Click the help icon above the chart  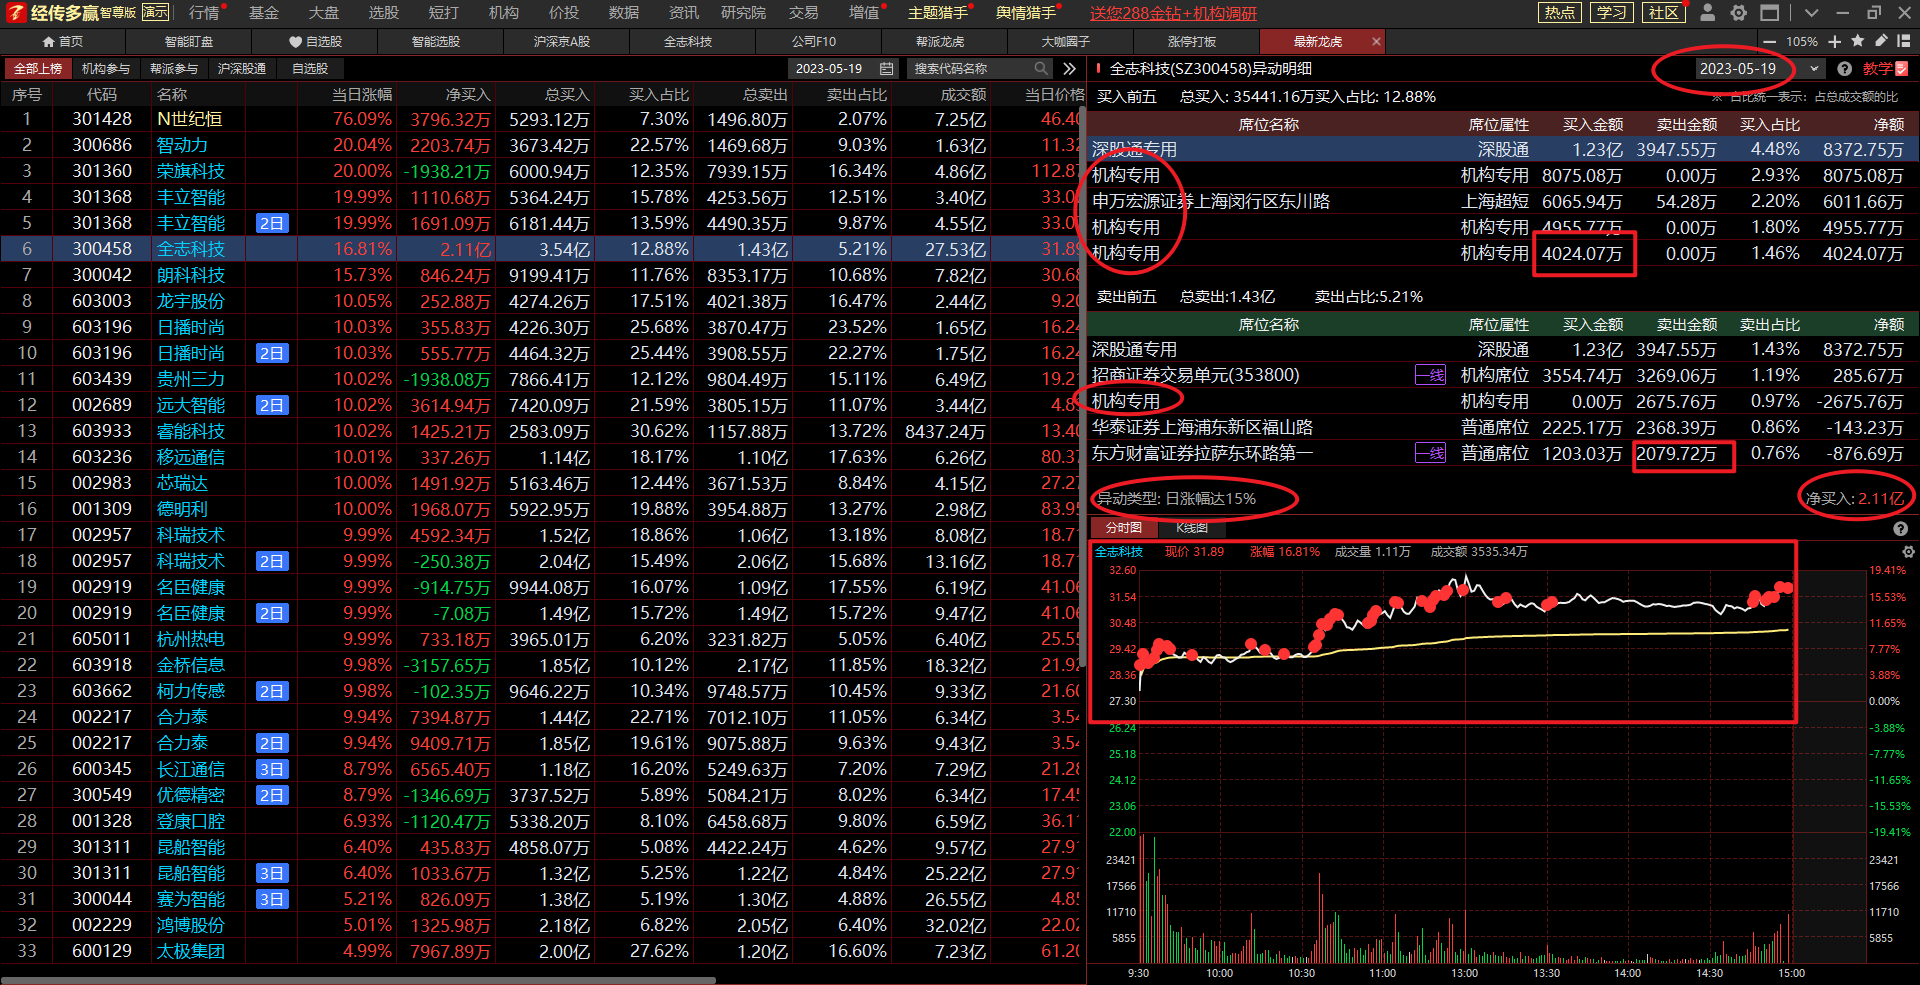1900,529
